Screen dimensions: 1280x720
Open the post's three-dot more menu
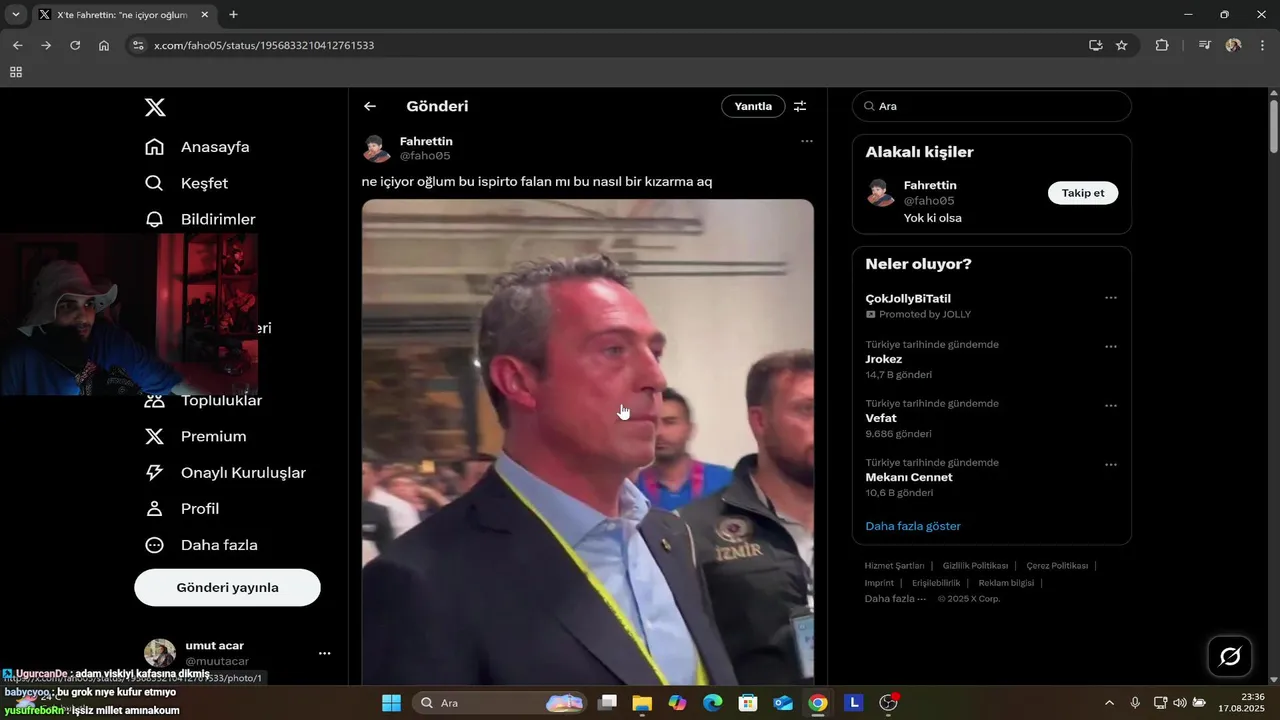coord(807,141)
